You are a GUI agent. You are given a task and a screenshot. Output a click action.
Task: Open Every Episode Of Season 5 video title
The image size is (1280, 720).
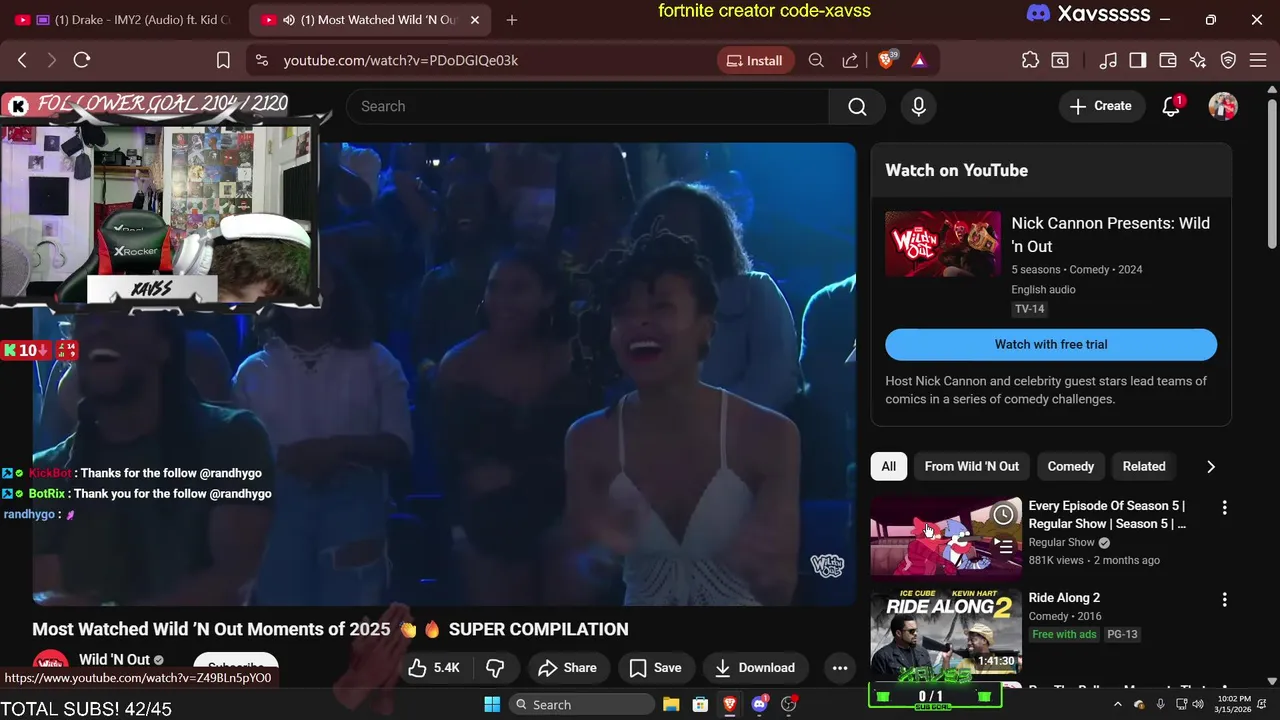[x=1107, y=515]
